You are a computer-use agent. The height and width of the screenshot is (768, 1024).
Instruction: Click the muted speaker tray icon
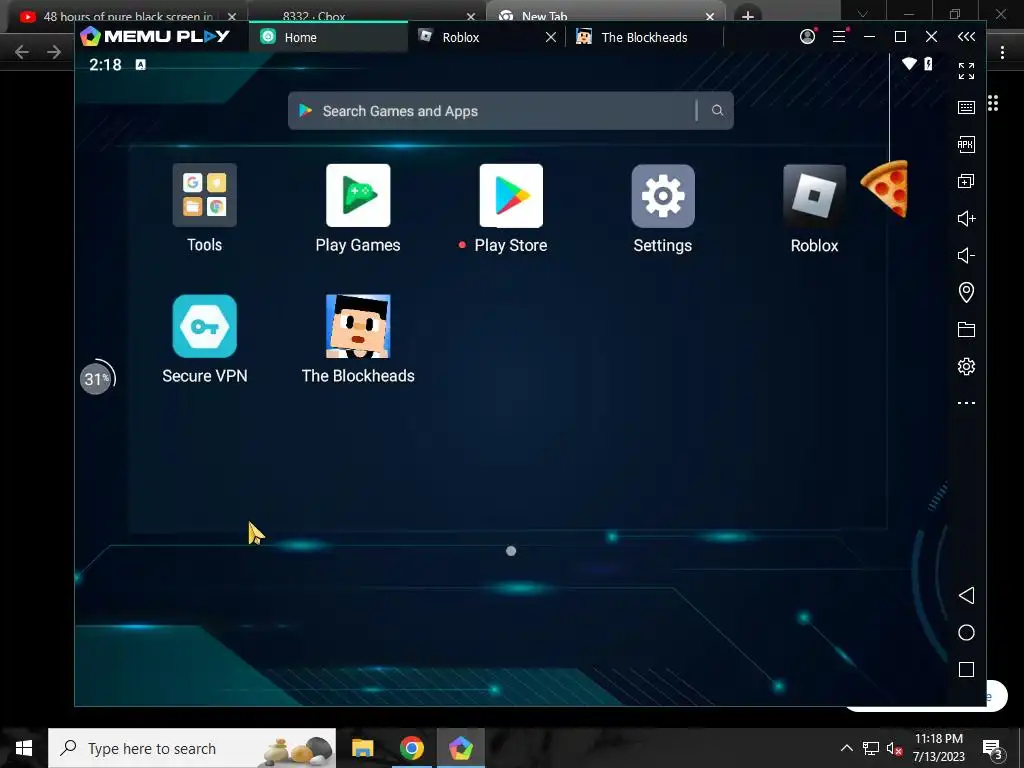point(894,748)
